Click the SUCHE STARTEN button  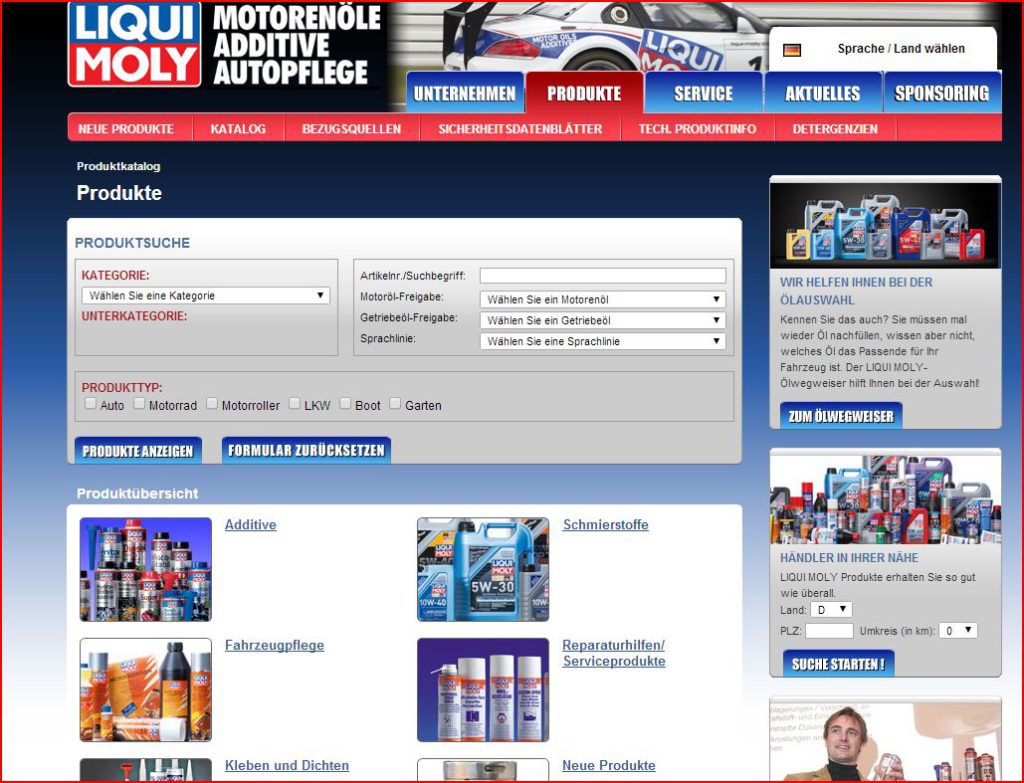(839, 663)
